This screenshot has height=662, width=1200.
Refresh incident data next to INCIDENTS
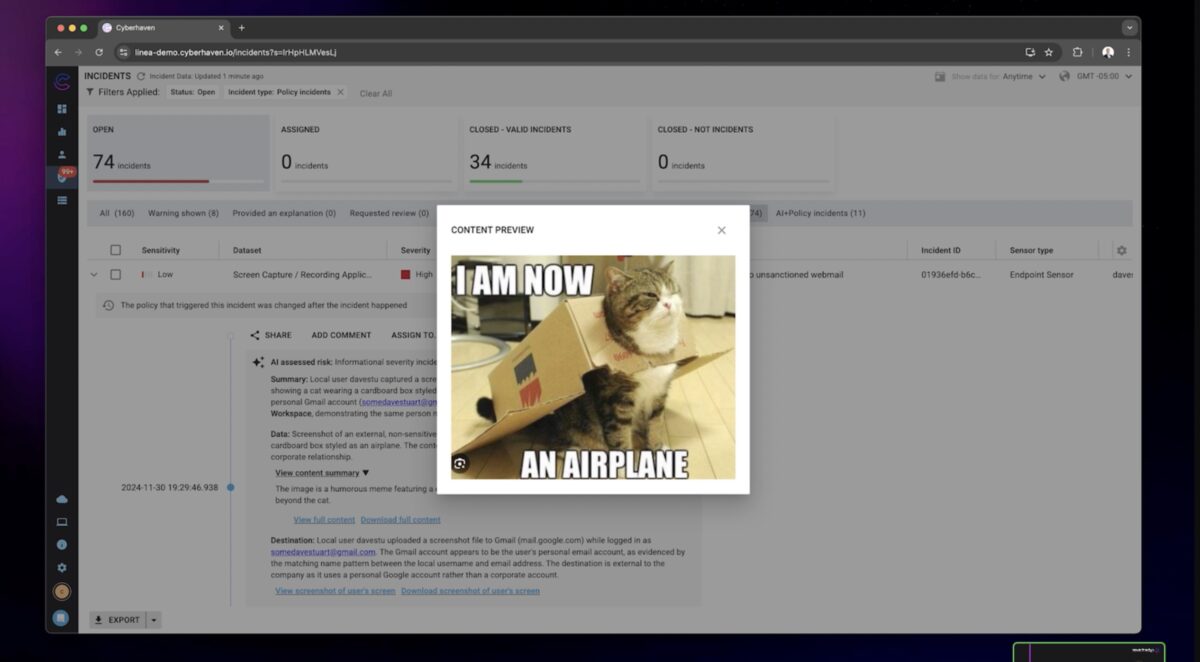coord(141,76)
